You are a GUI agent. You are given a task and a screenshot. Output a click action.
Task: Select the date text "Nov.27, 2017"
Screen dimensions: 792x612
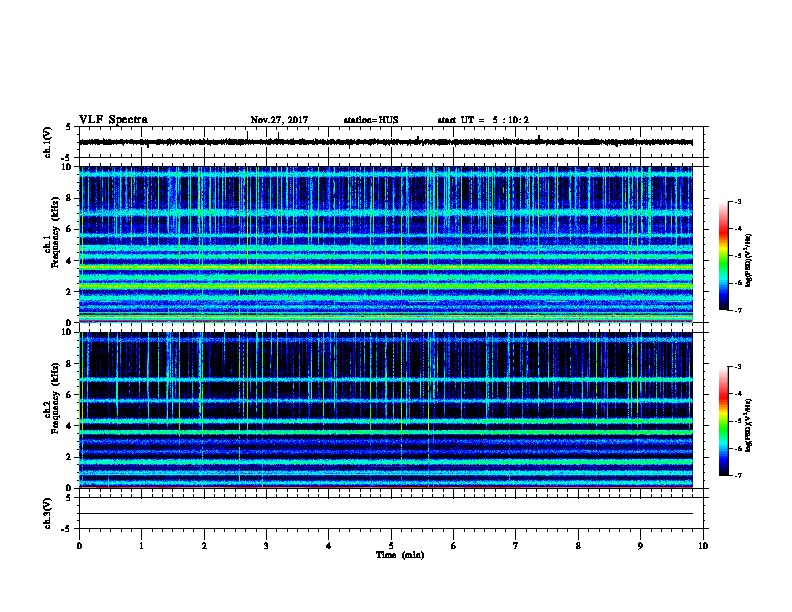click(x=279, y=120)
